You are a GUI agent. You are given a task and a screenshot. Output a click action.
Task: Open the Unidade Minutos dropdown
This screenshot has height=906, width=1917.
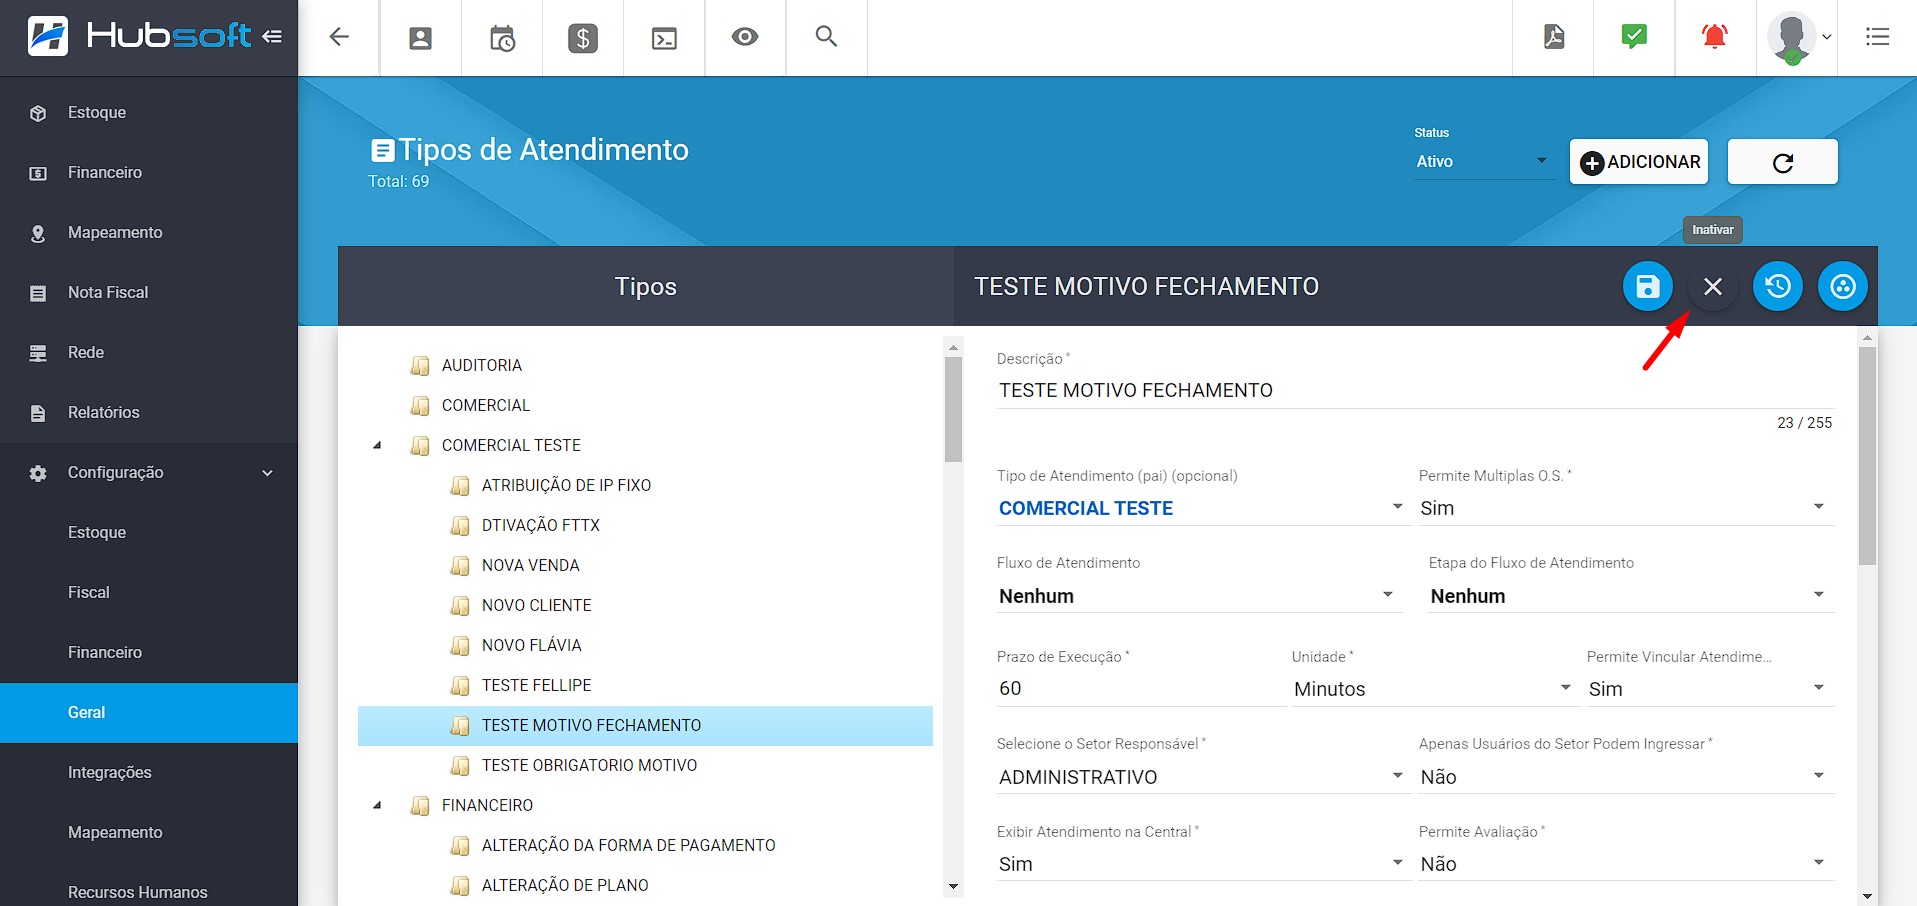coord(1435,688)
